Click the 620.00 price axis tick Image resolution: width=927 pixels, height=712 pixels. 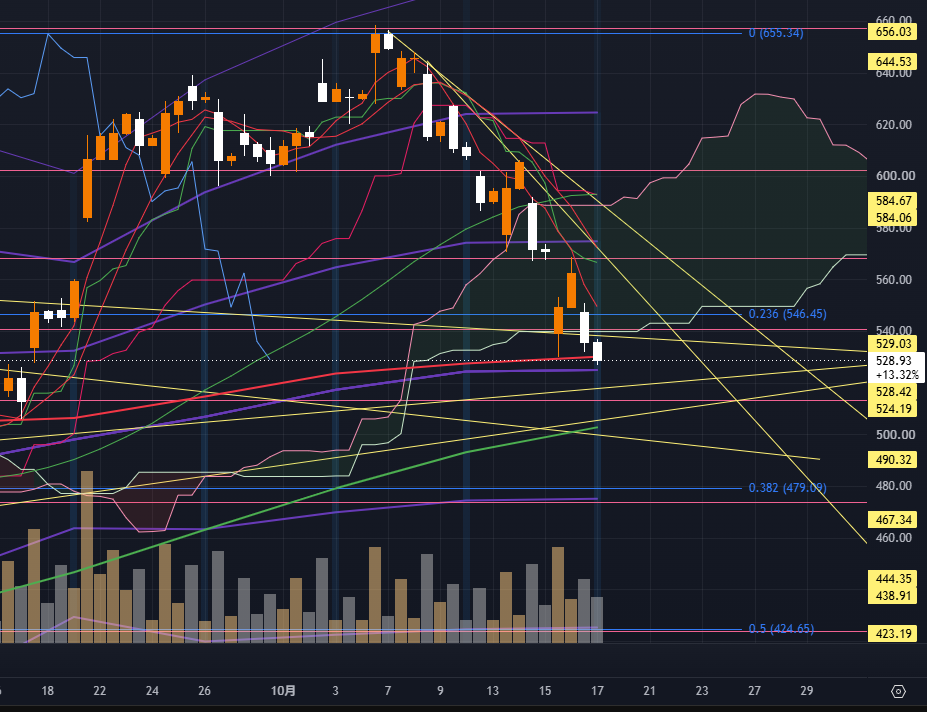[x=893, y=125]
